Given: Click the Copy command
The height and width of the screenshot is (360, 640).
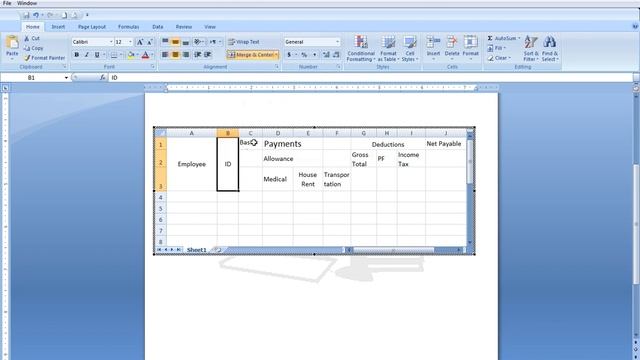Looking at the screenshot, I should (33, 48).
